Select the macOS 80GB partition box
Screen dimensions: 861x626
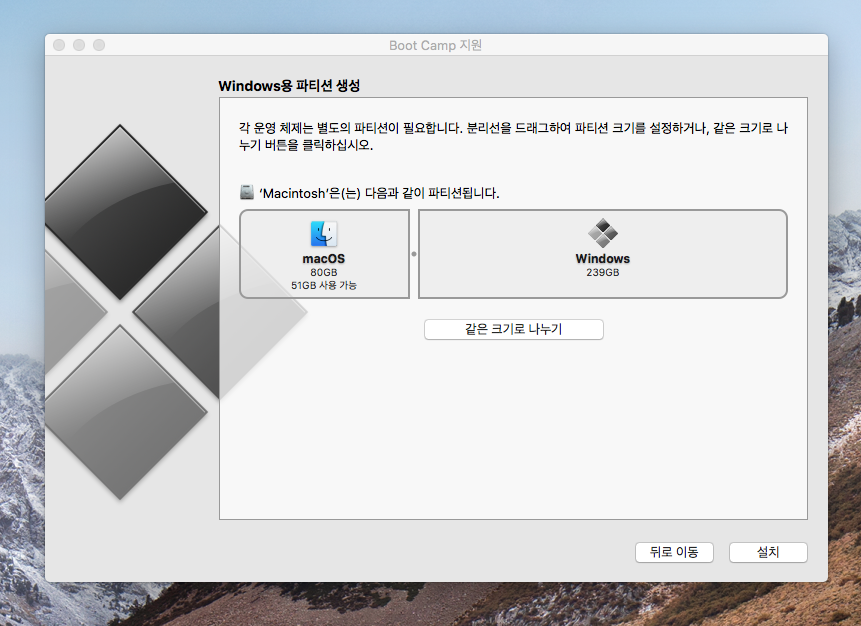[x=325, y=254]
